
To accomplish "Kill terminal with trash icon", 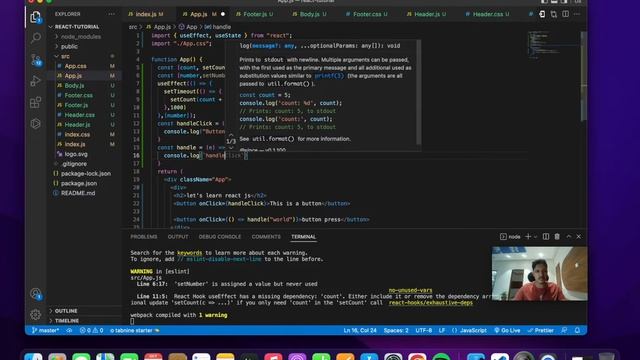I will click(x=557, y=236).
